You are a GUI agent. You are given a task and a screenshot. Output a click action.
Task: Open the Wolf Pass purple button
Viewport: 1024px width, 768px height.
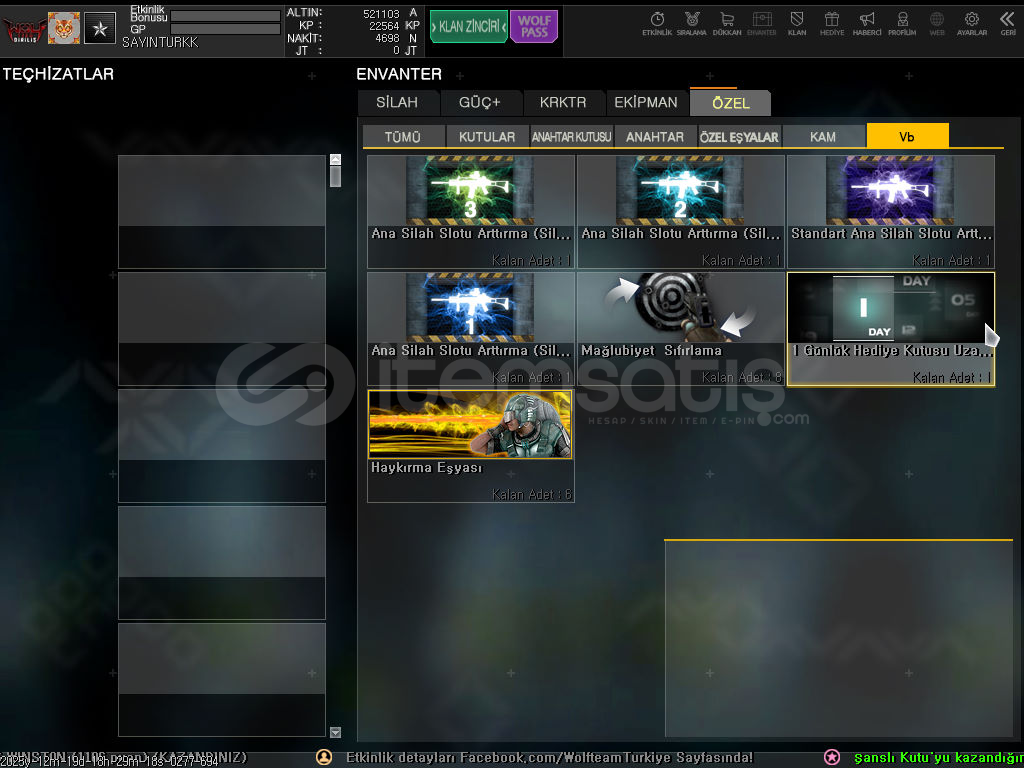pos(534,27)
